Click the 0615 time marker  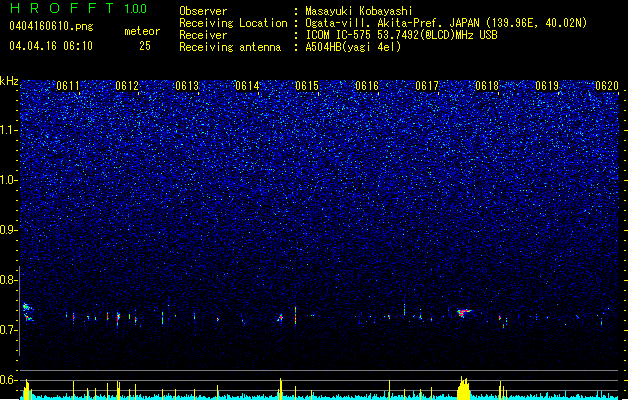coord(307,86)
